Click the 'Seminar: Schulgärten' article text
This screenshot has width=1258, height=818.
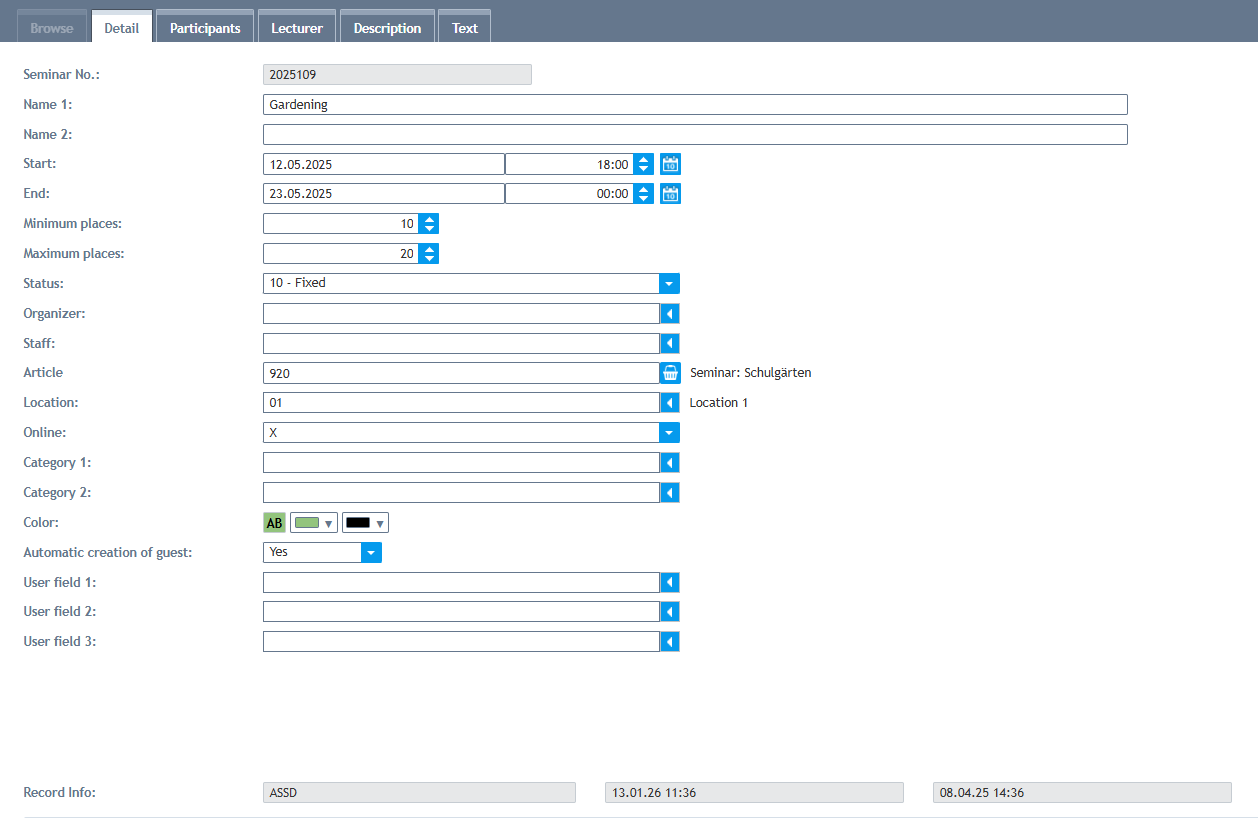click(x=750, y=373)
